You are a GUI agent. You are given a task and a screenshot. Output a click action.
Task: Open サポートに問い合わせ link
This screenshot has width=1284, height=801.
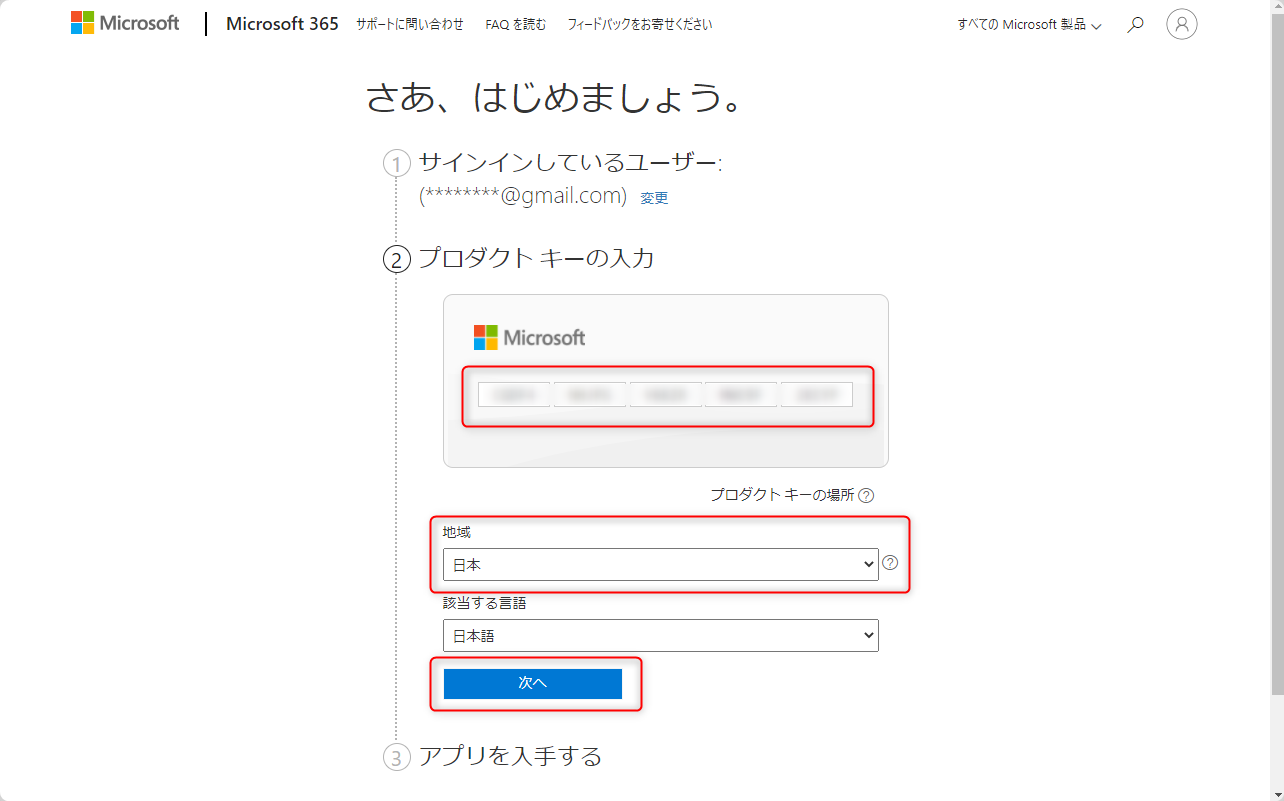410,24
